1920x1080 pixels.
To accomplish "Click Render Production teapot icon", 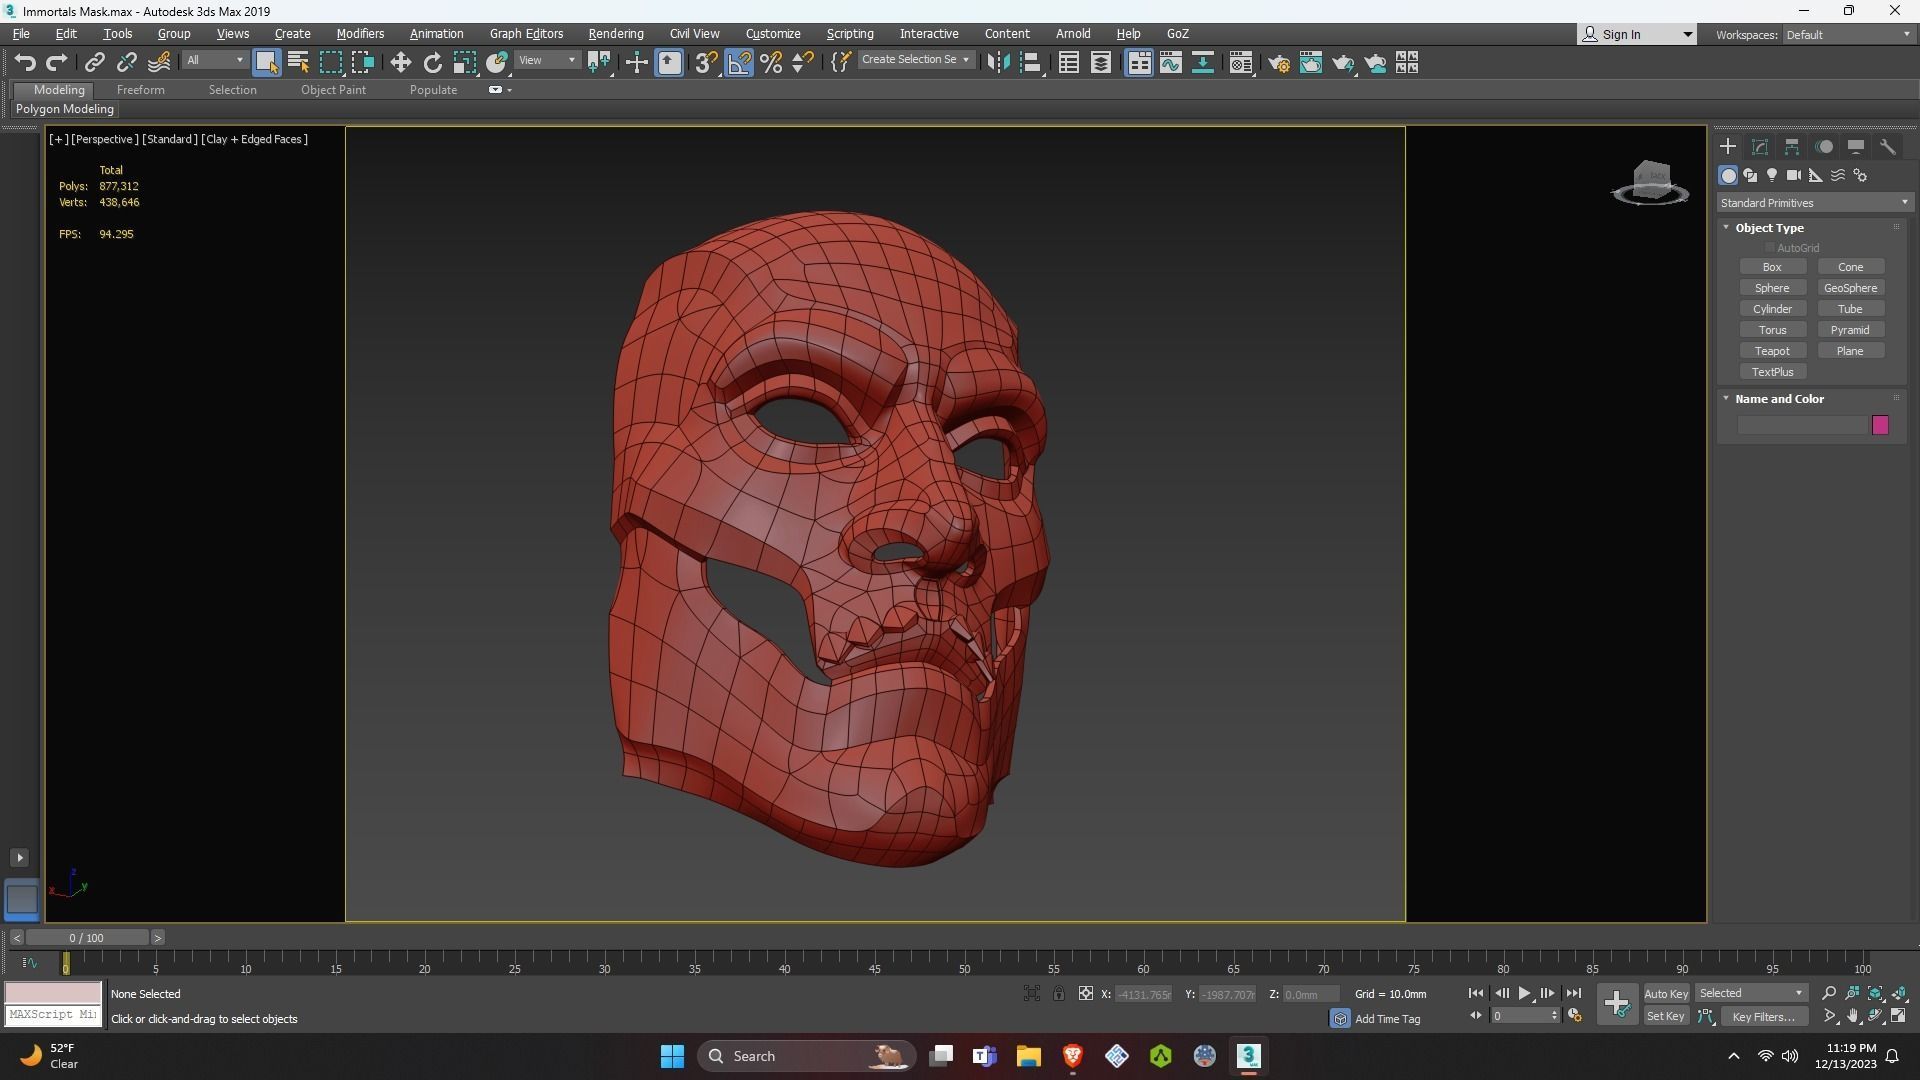I will coord(1343,63).
